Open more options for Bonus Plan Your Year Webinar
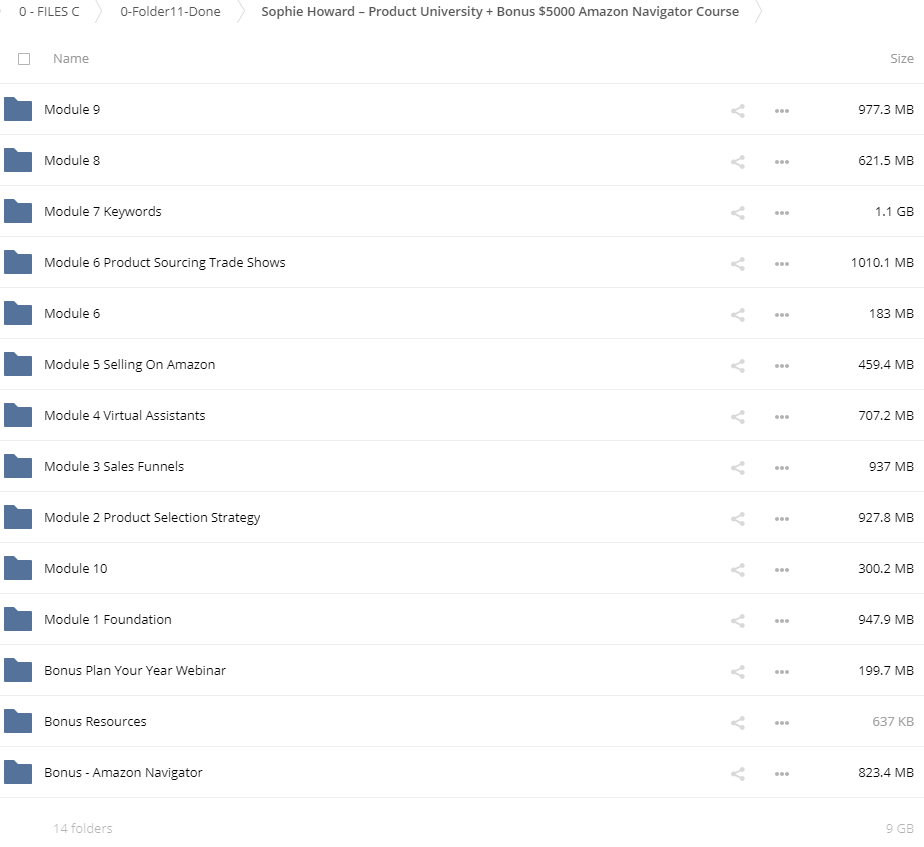 click(782, 672)
